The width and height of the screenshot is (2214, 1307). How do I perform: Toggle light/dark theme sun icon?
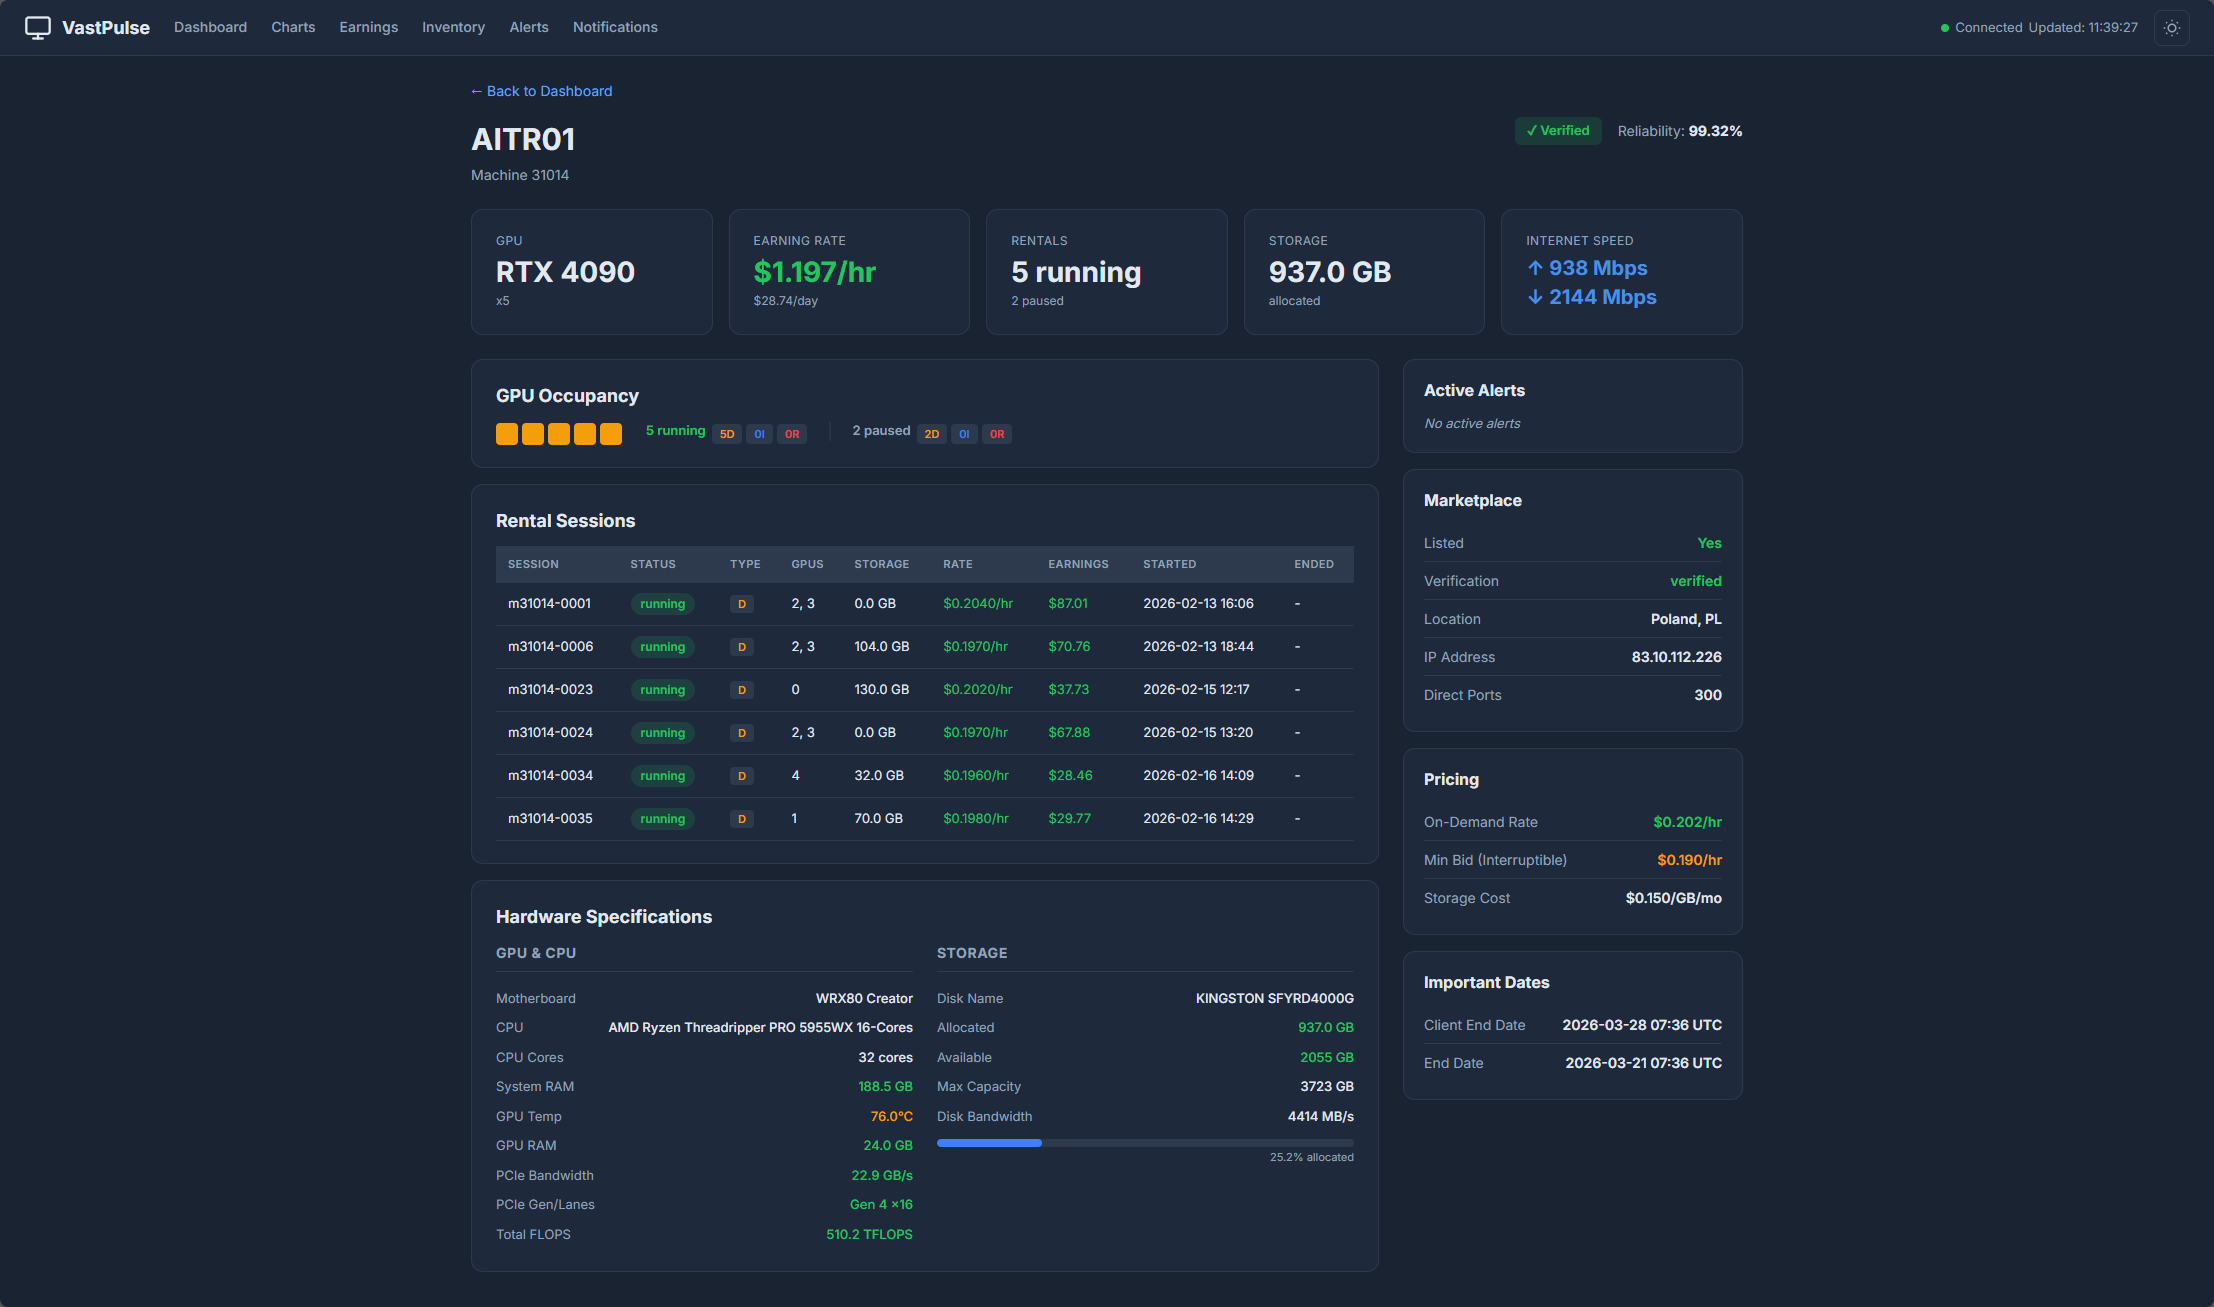[x=2171, y=28]
